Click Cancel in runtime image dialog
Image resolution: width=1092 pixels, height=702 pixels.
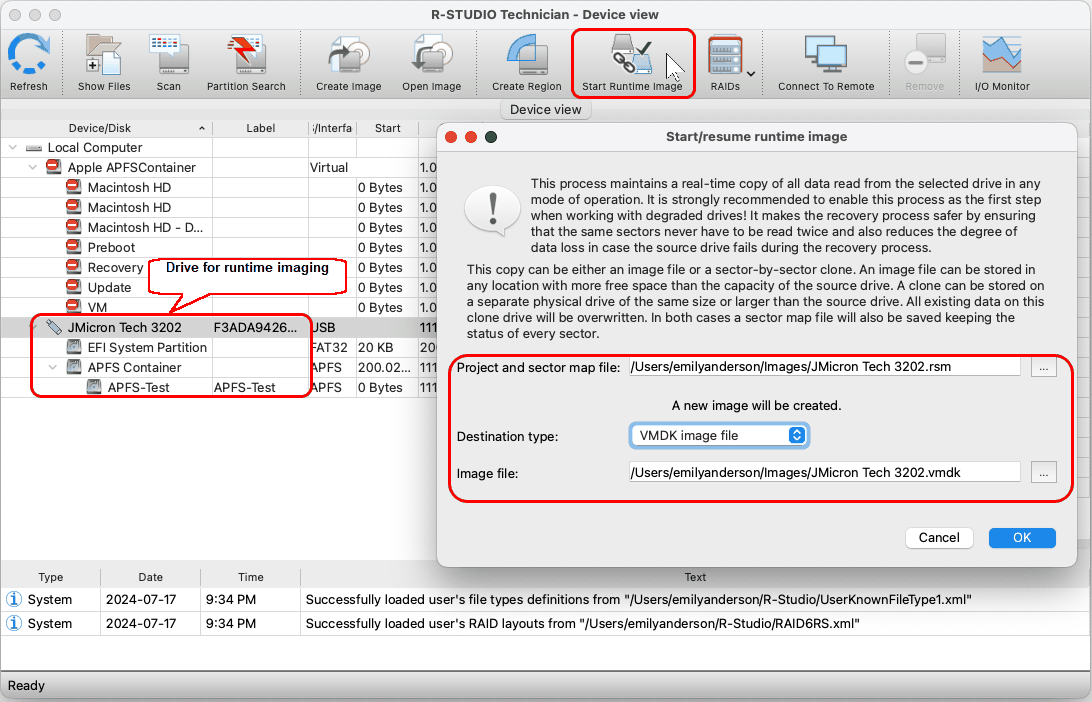939,538
